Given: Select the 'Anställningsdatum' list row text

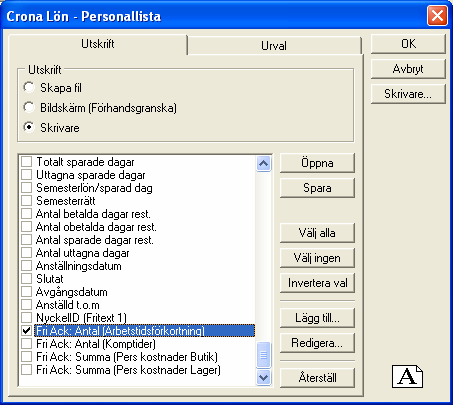Looking at the screenshot, I should point(79,266).
